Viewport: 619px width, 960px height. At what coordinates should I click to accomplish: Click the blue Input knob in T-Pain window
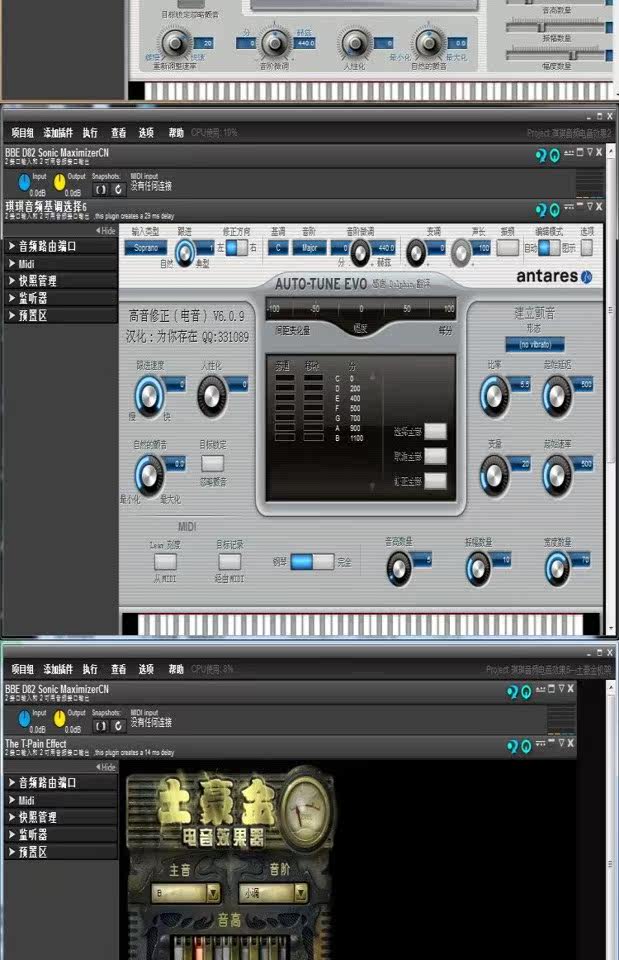pyautogui.click(x=24, y=718)
